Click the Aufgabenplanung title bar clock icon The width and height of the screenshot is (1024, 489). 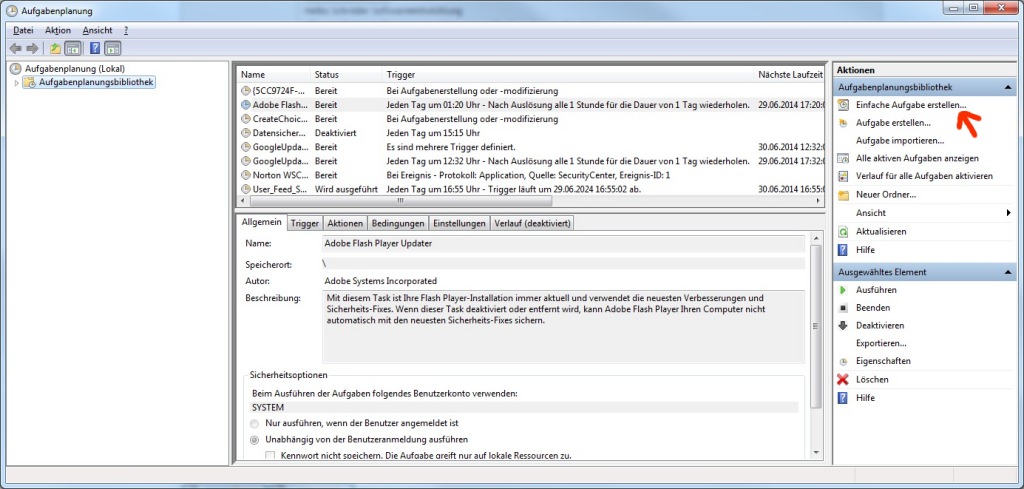coord(11,11)
